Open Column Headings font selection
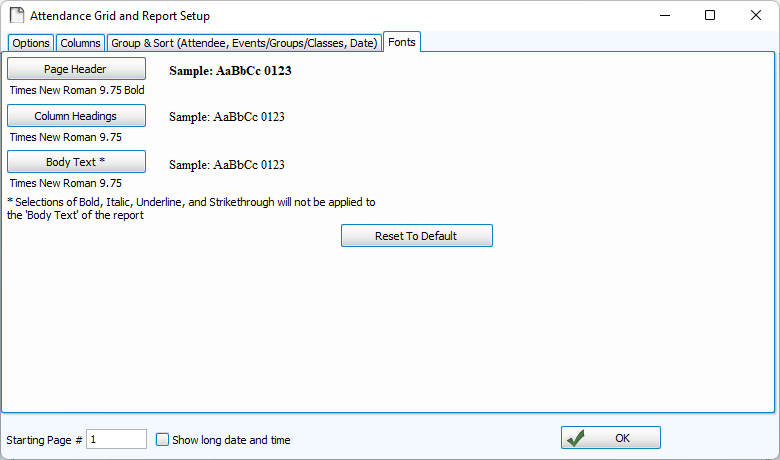This screenshot has width=780, height=460. (x=76, y=116)
